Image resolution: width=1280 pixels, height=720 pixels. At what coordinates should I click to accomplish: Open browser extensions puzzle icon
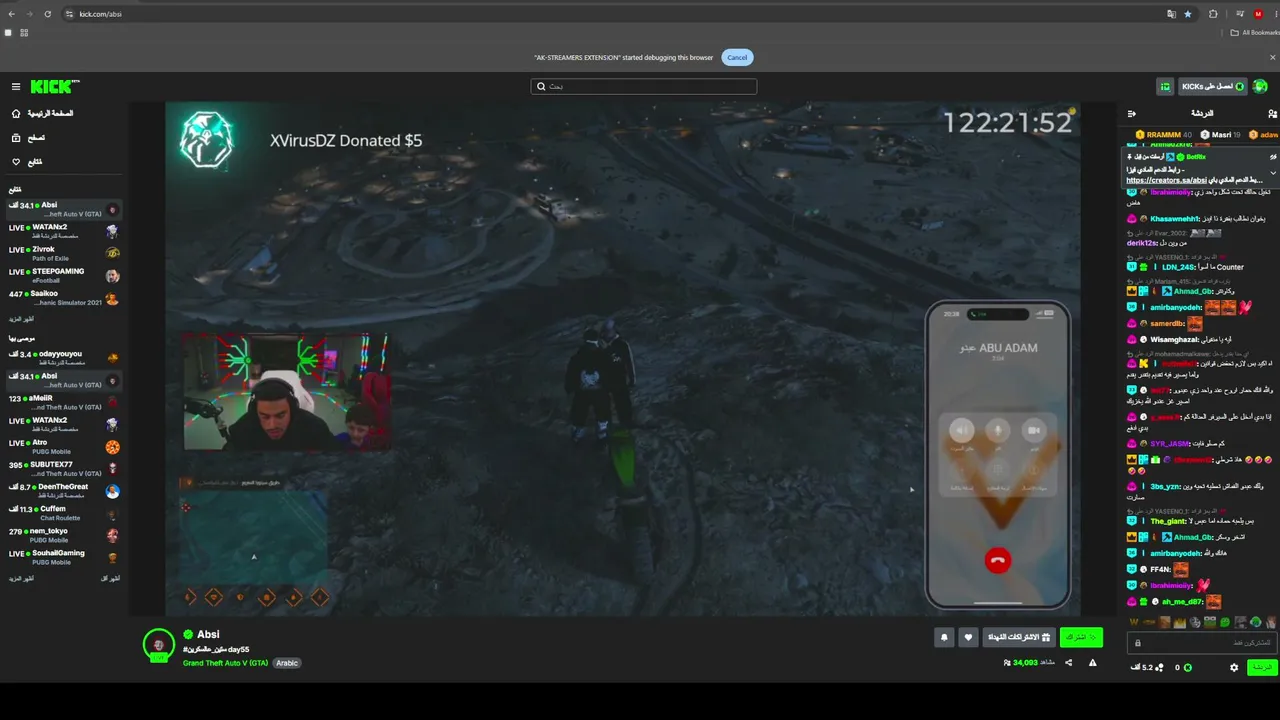tap(1213, 14)
